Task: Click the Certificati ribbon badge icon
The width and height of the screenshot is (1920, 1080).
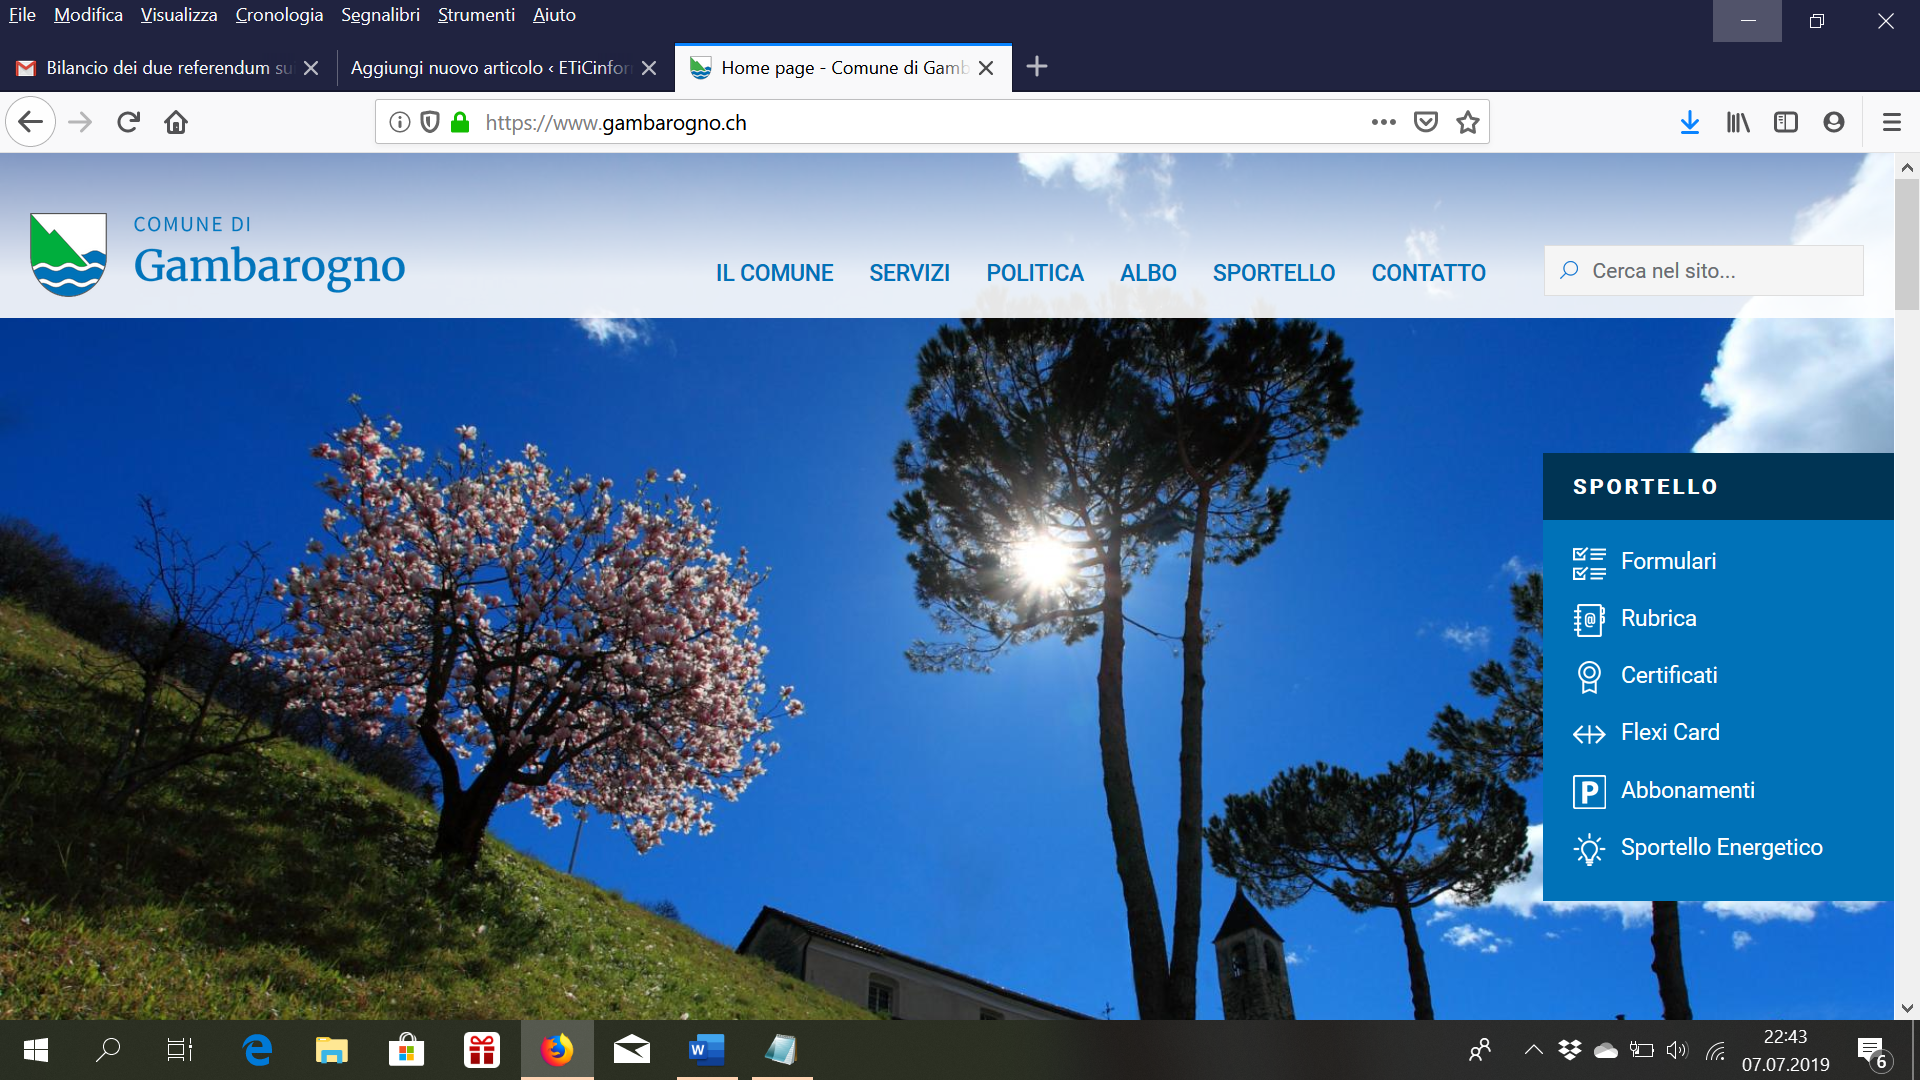Action: 1589,677
